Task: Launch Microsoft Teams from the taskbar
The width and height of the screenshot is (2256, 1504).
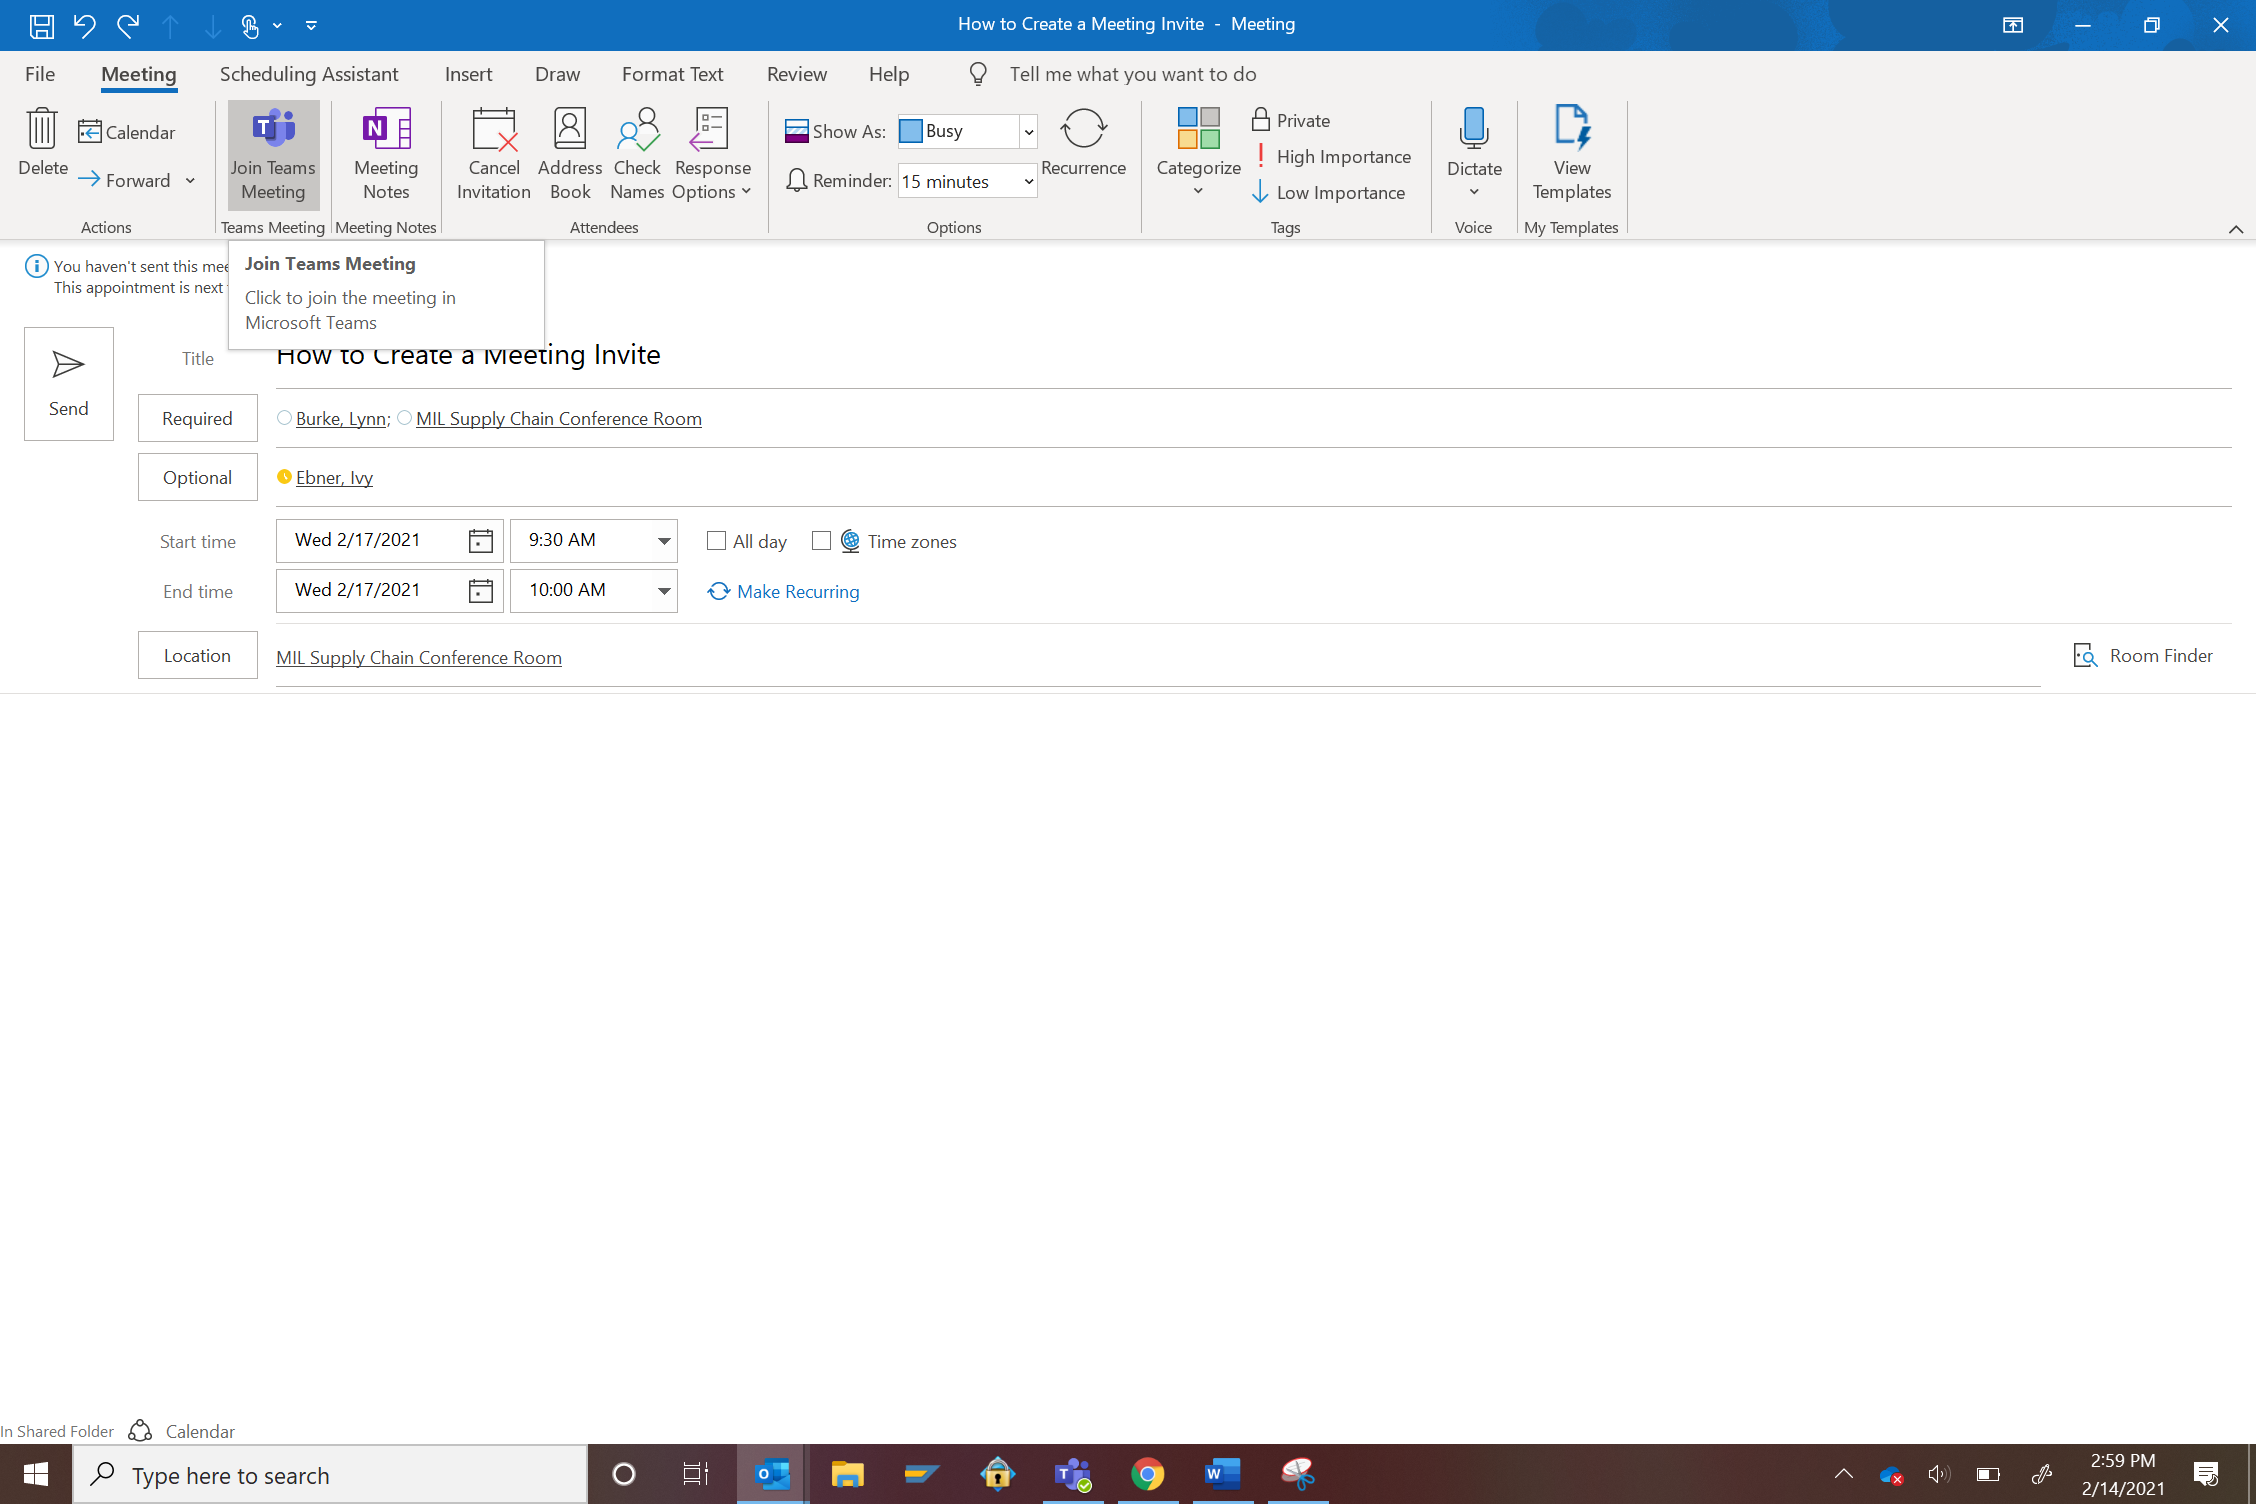Action: [1071, 1474]
